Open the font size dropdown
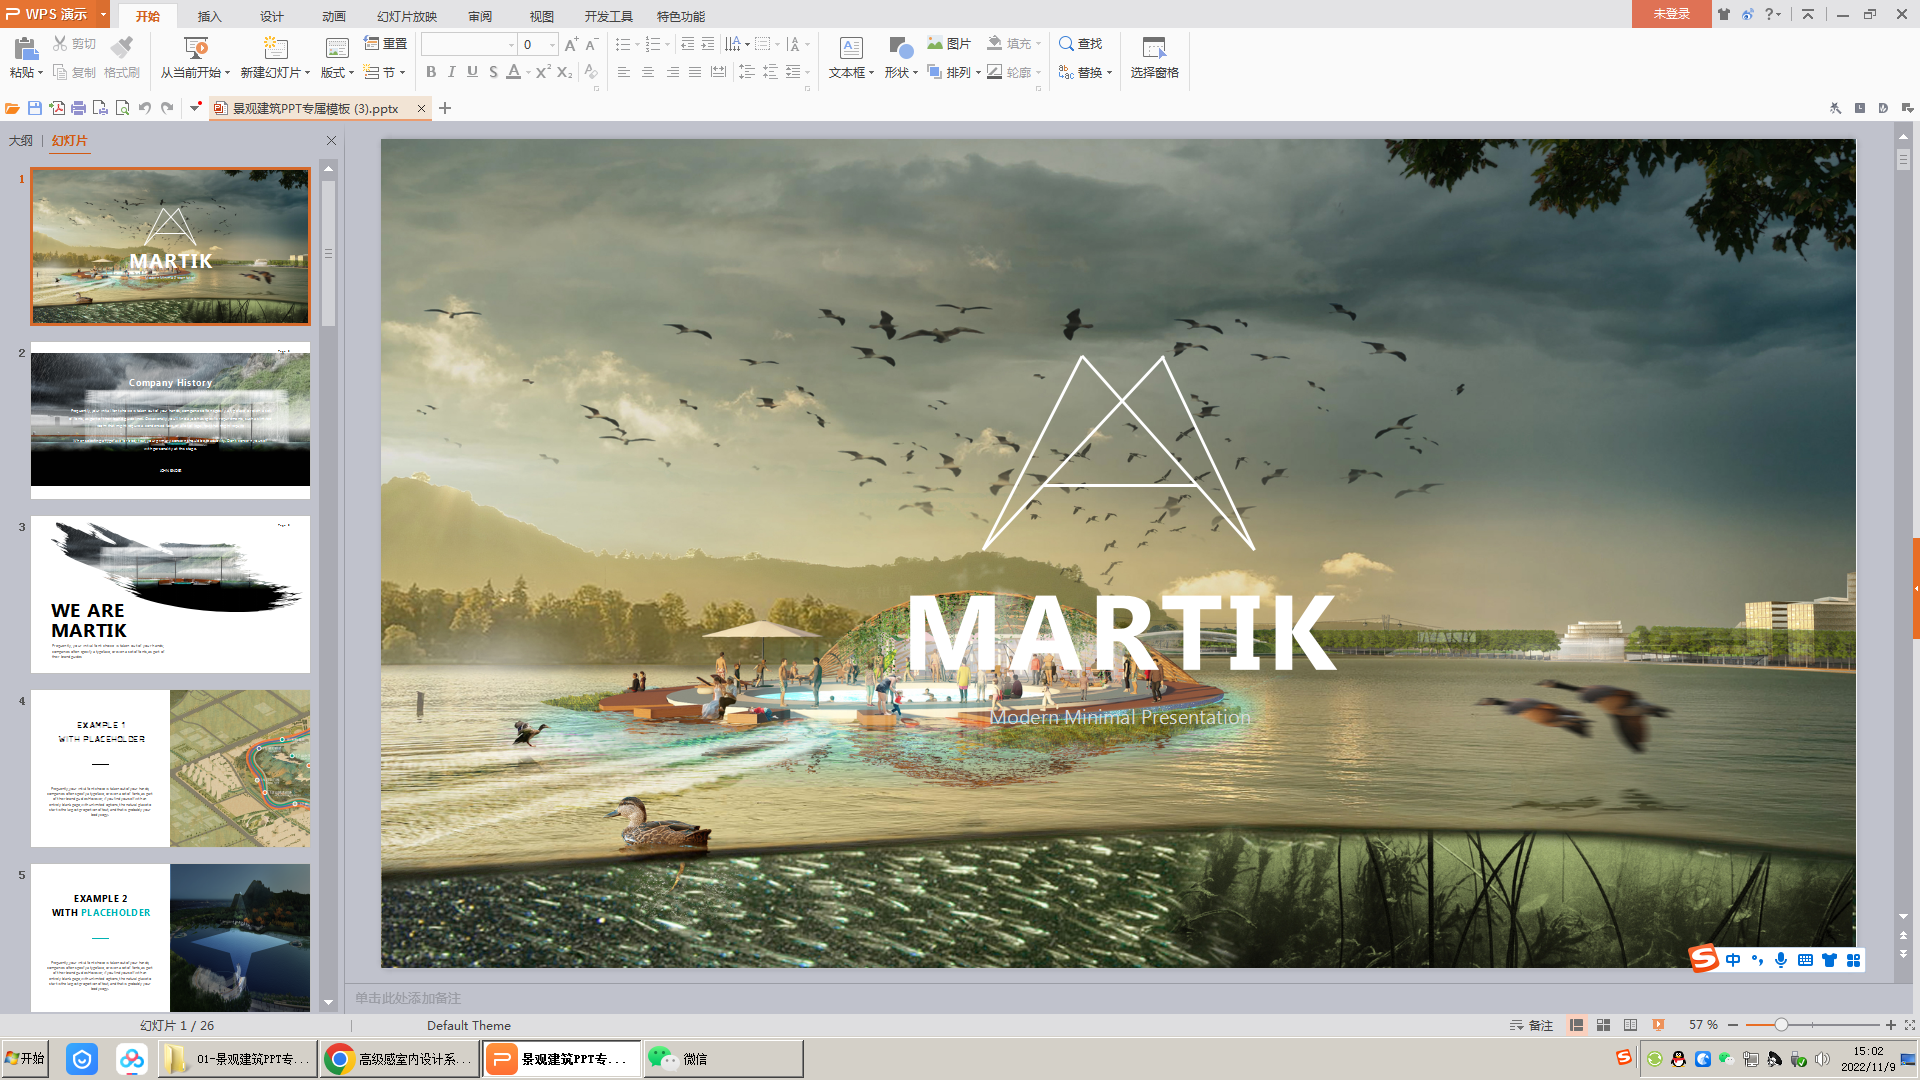 coord(552,45)
